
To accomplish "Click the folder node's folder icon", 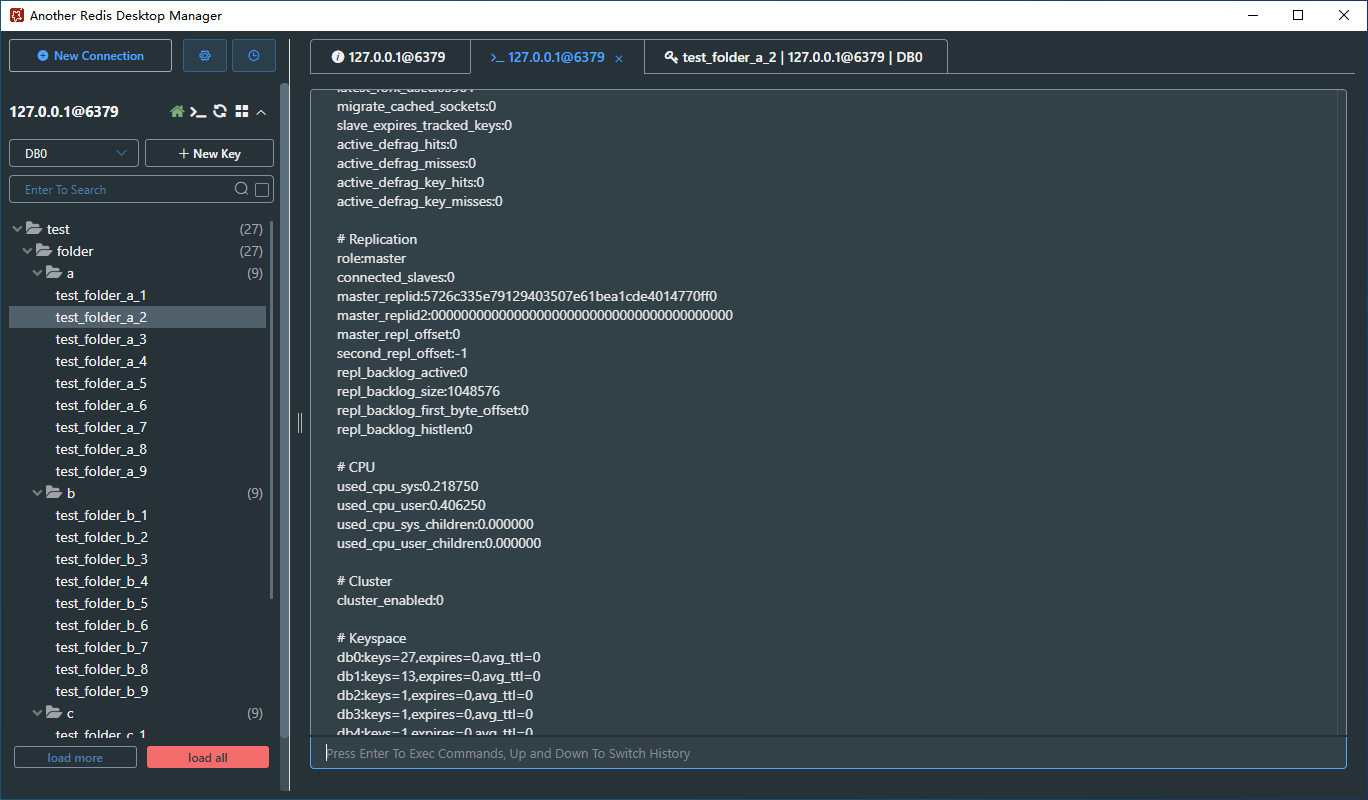I will click(44, 251).
